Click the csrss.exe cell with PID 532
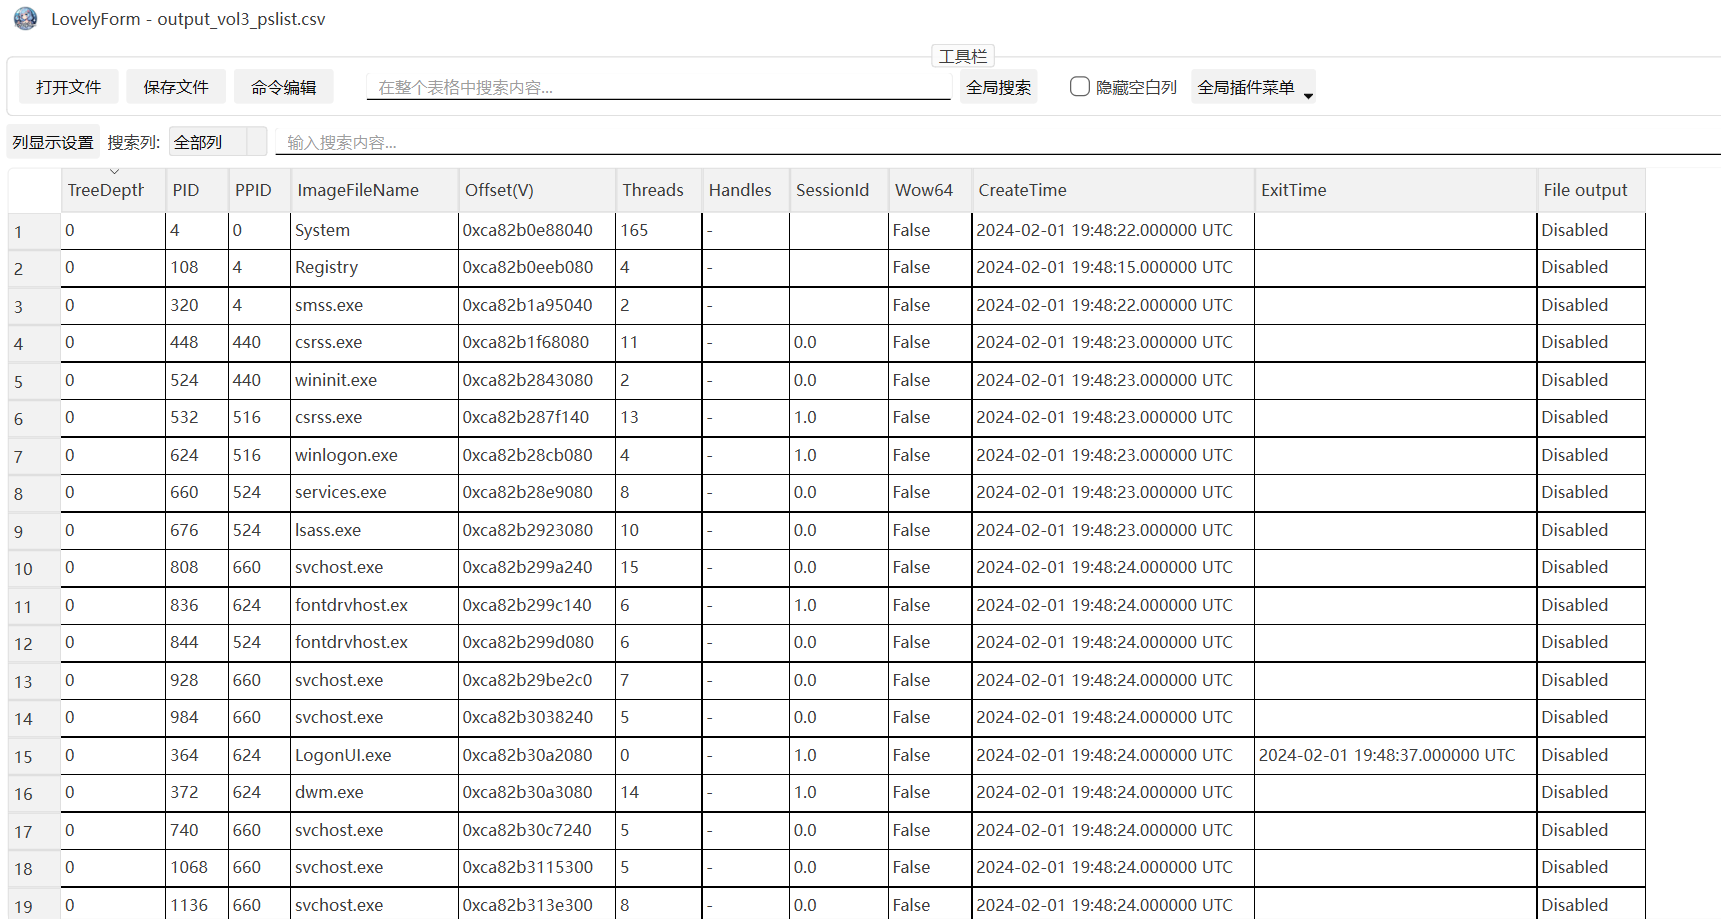The image size is (1721, 919). 375,417
